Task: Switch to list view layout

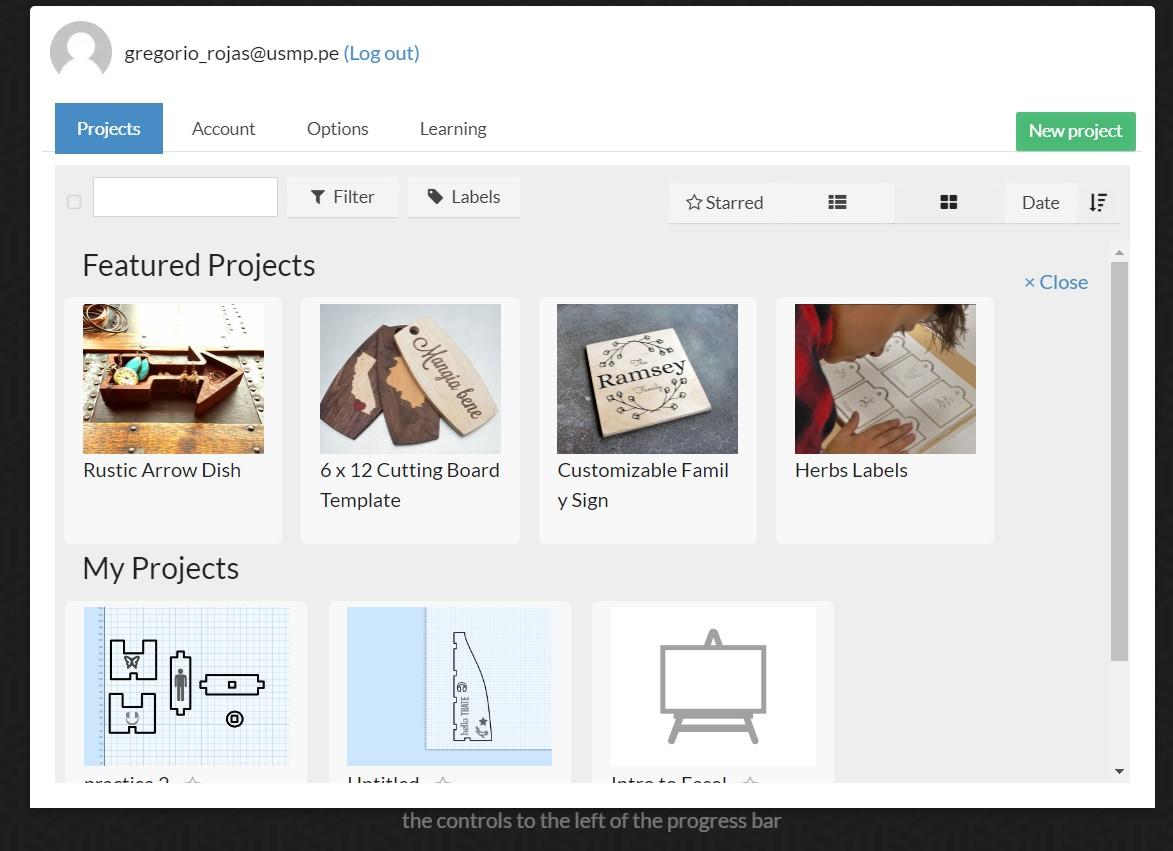Action: pyautogui.click(x=837, y=202)
